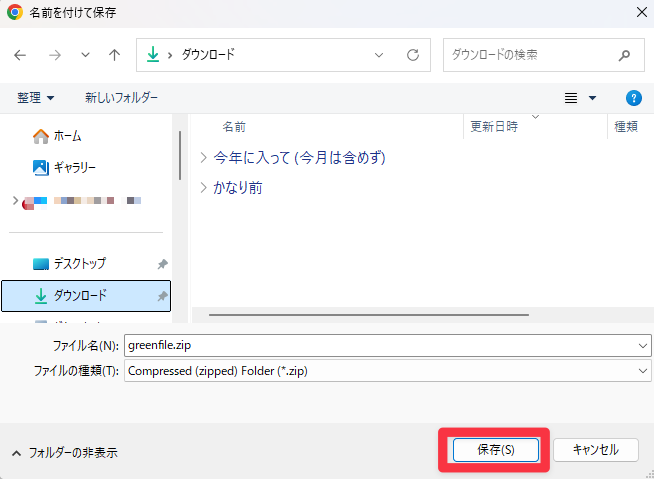Click the ファイル名 input field
This screenshot has width=654, height=479.
pos(380,344)
